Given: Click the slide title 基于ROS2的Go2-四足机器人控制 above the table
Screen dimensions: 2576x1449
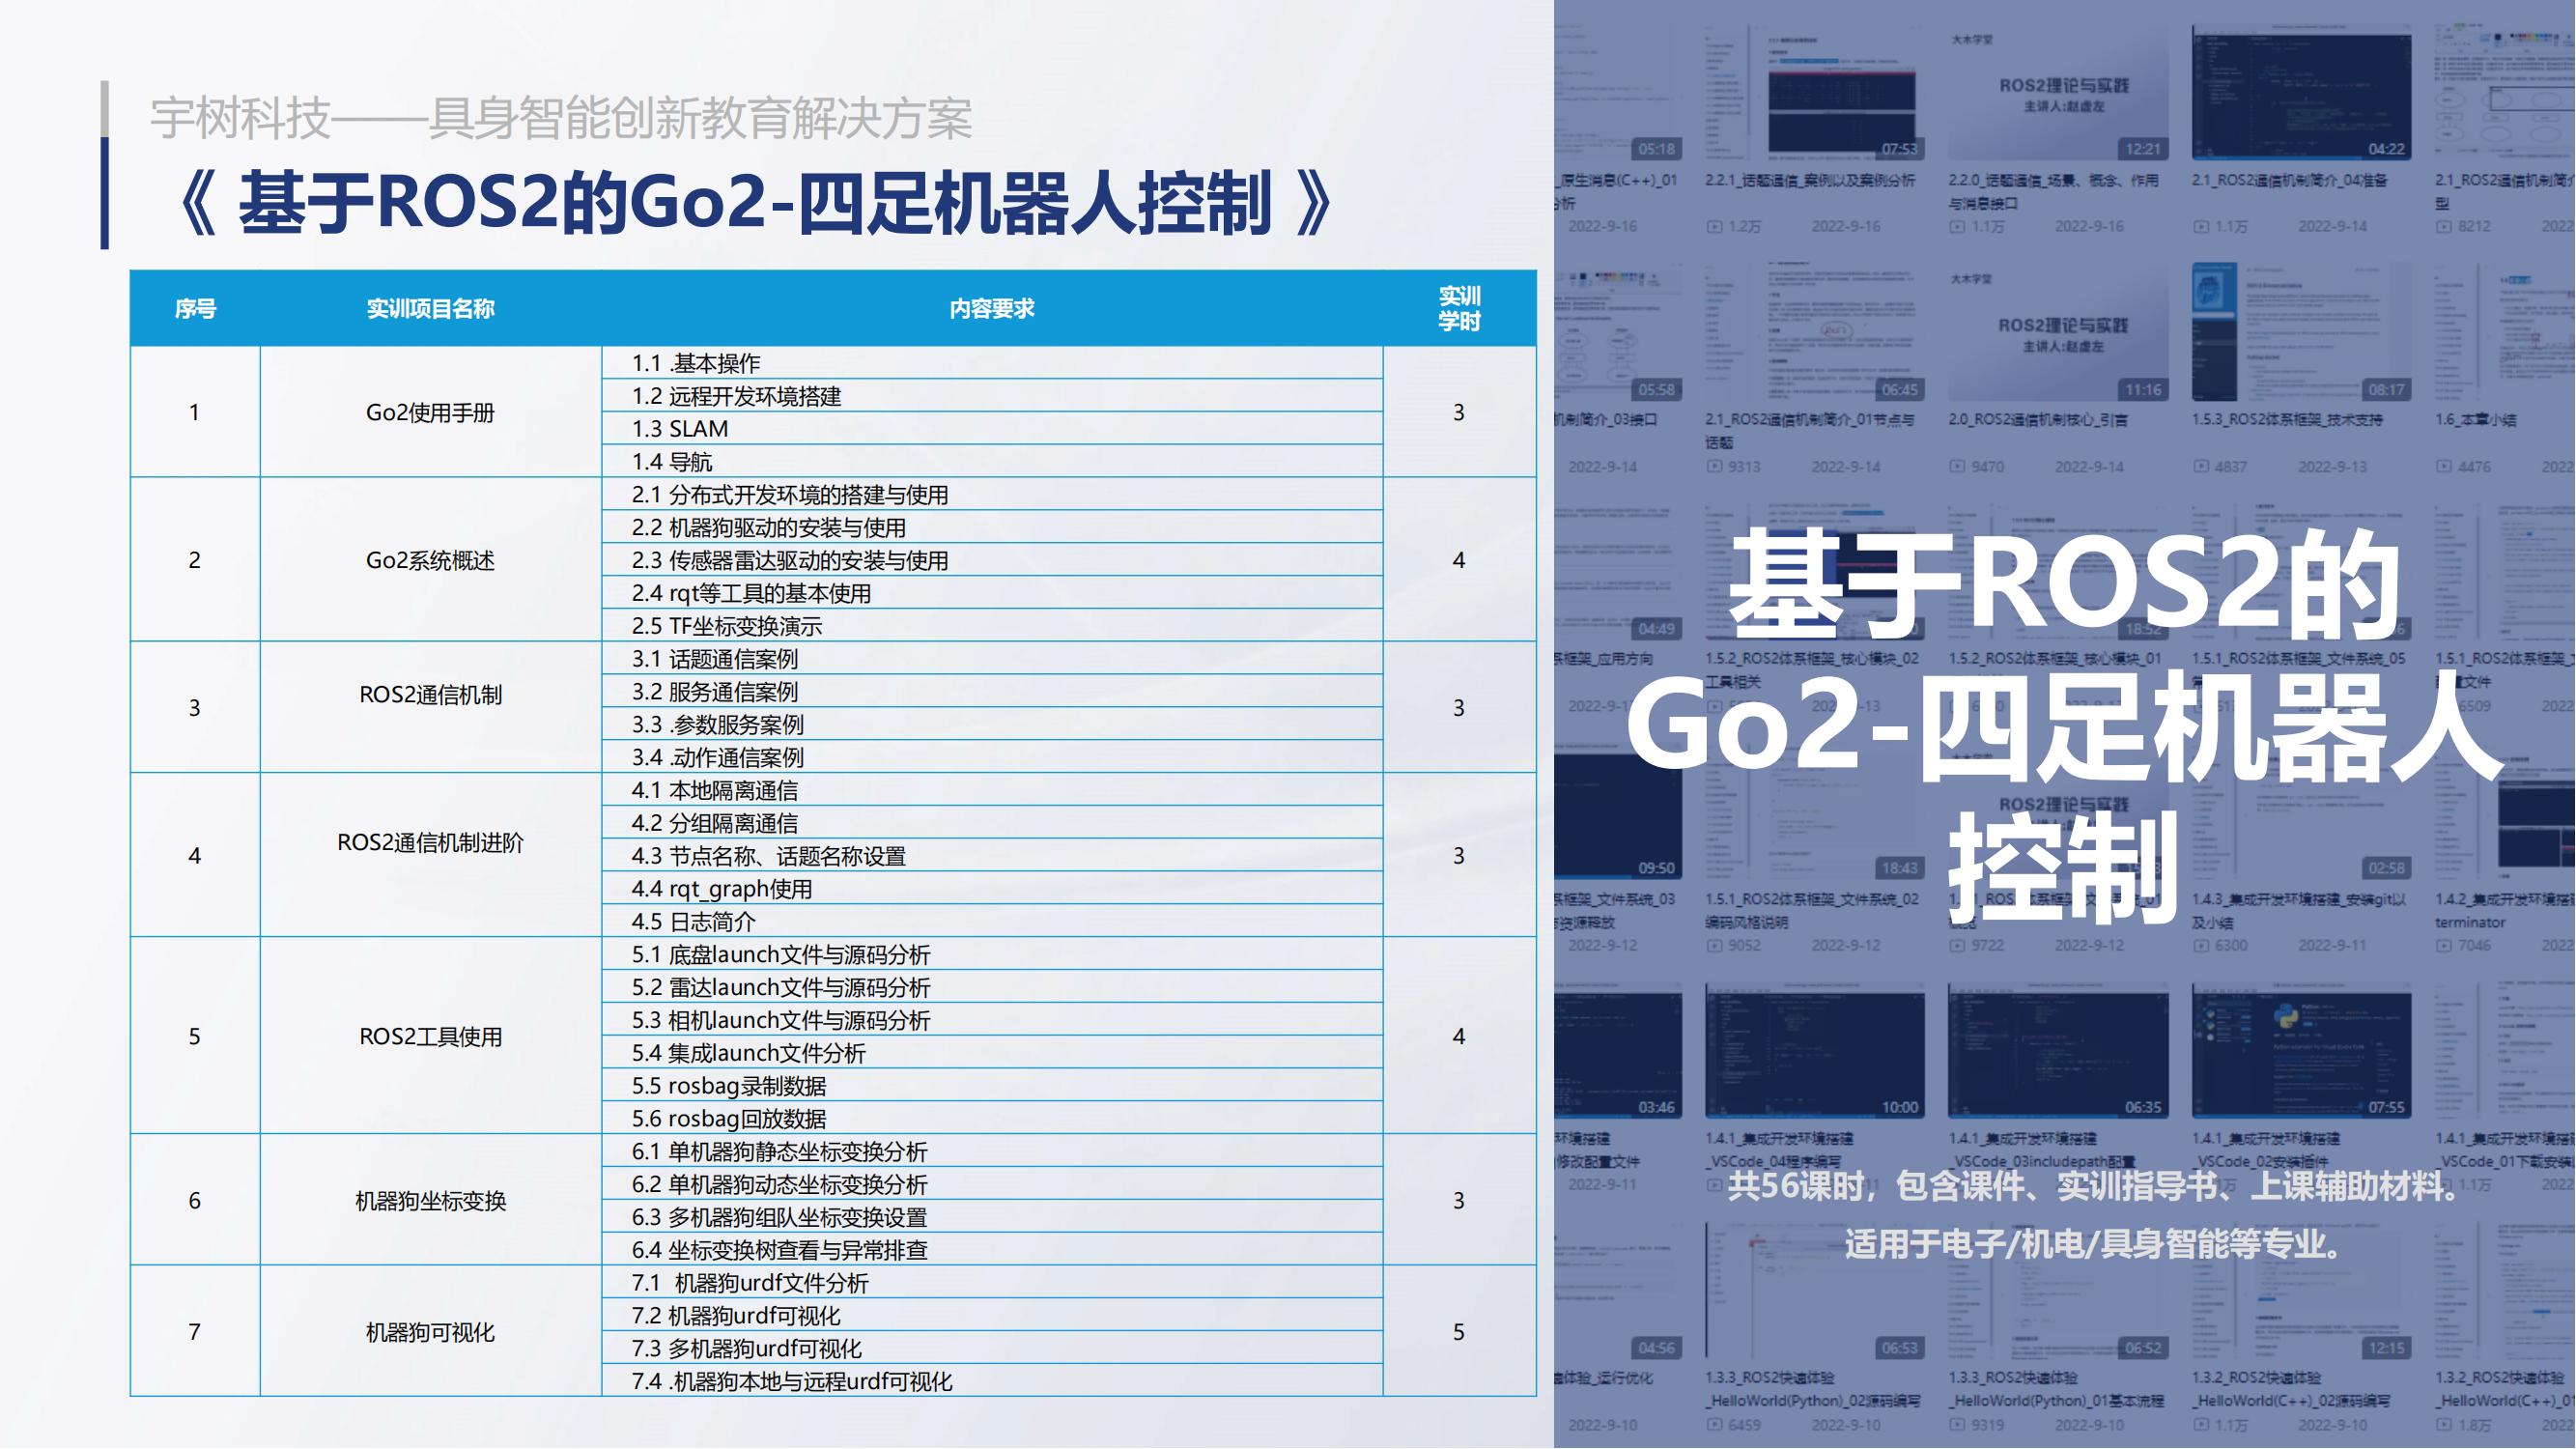Looking at the screenshot, I should [x=755, y=203].
